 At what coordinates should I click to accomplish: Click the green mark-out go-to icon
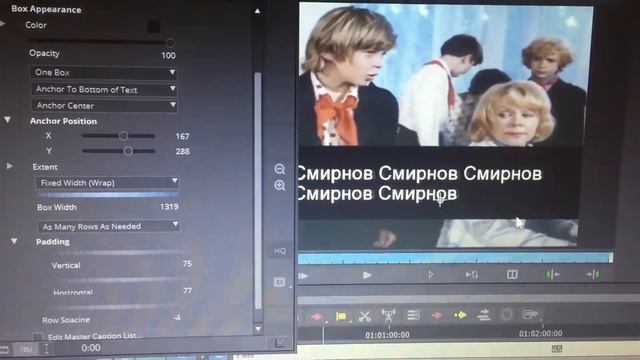tap(593, 274)
